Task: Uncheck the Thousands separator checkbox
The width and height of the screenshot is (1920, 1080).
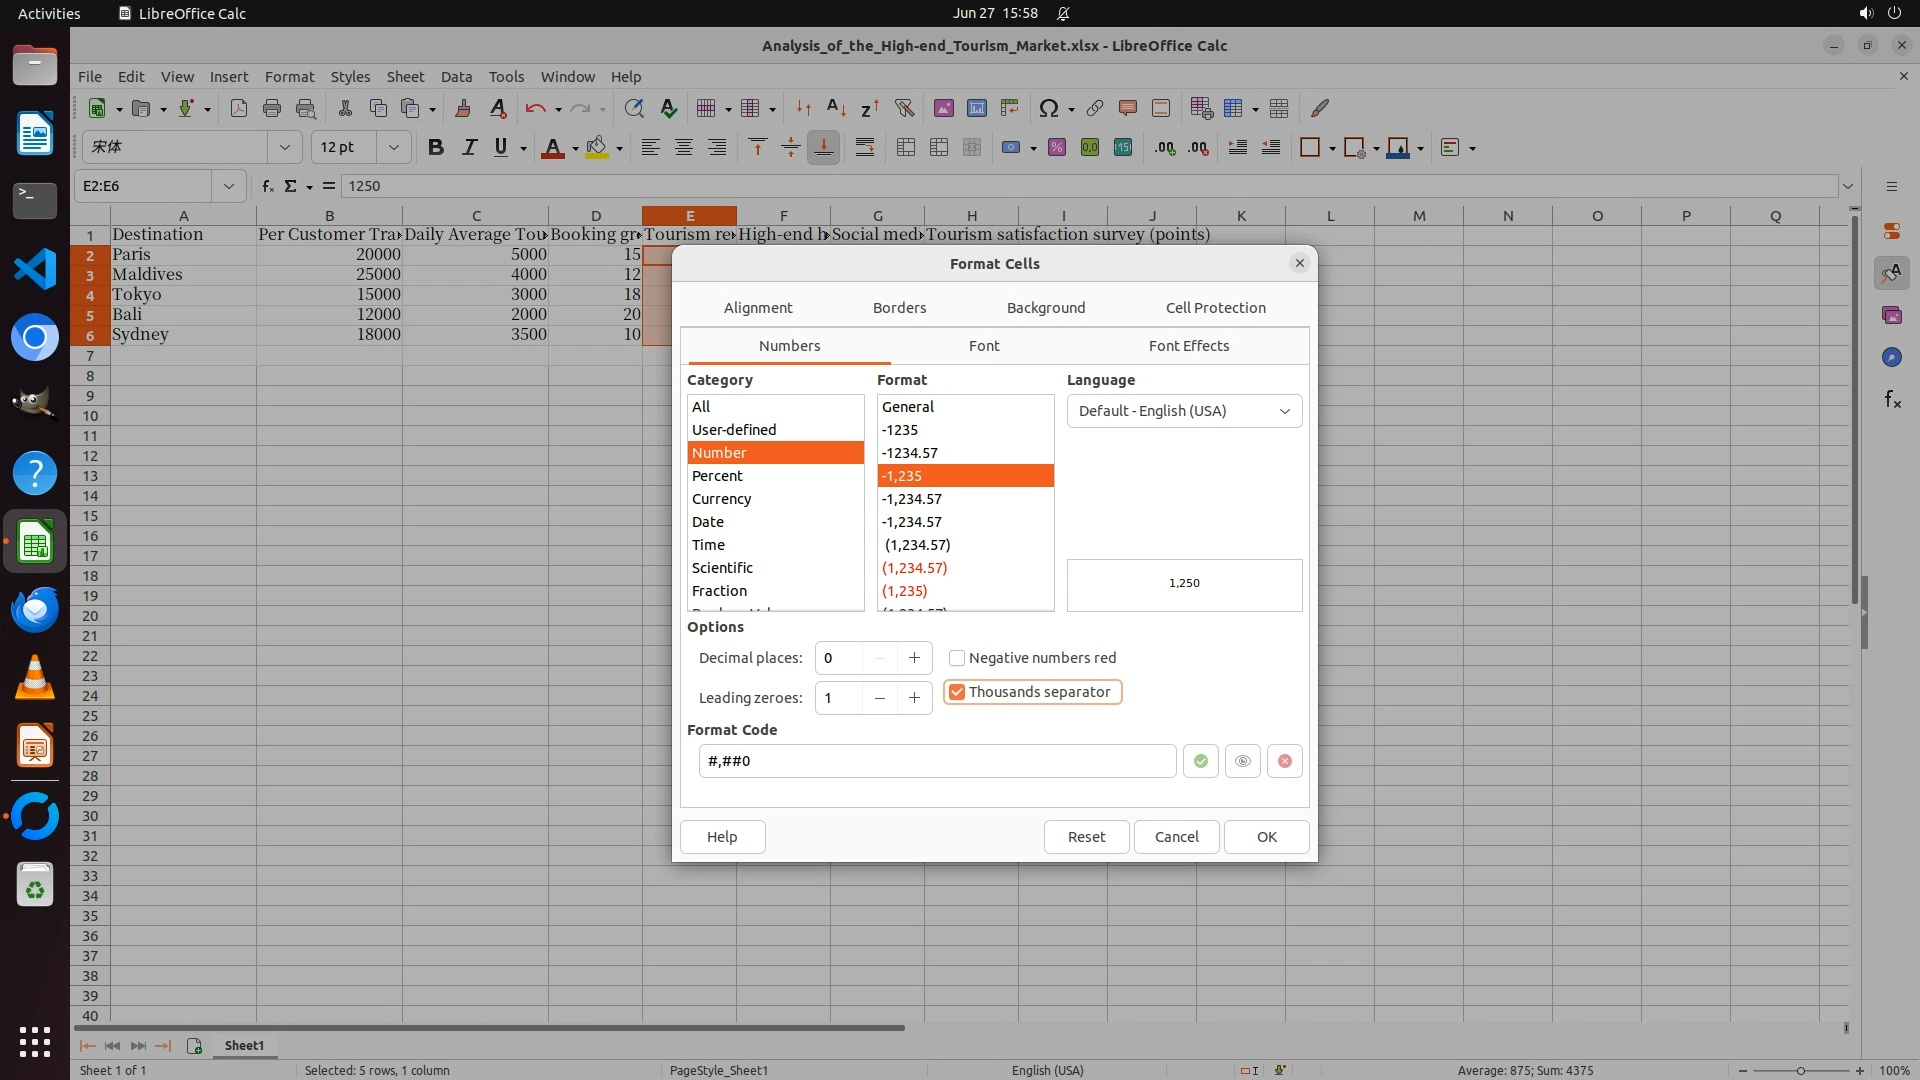Action: [x=957, y=692]
